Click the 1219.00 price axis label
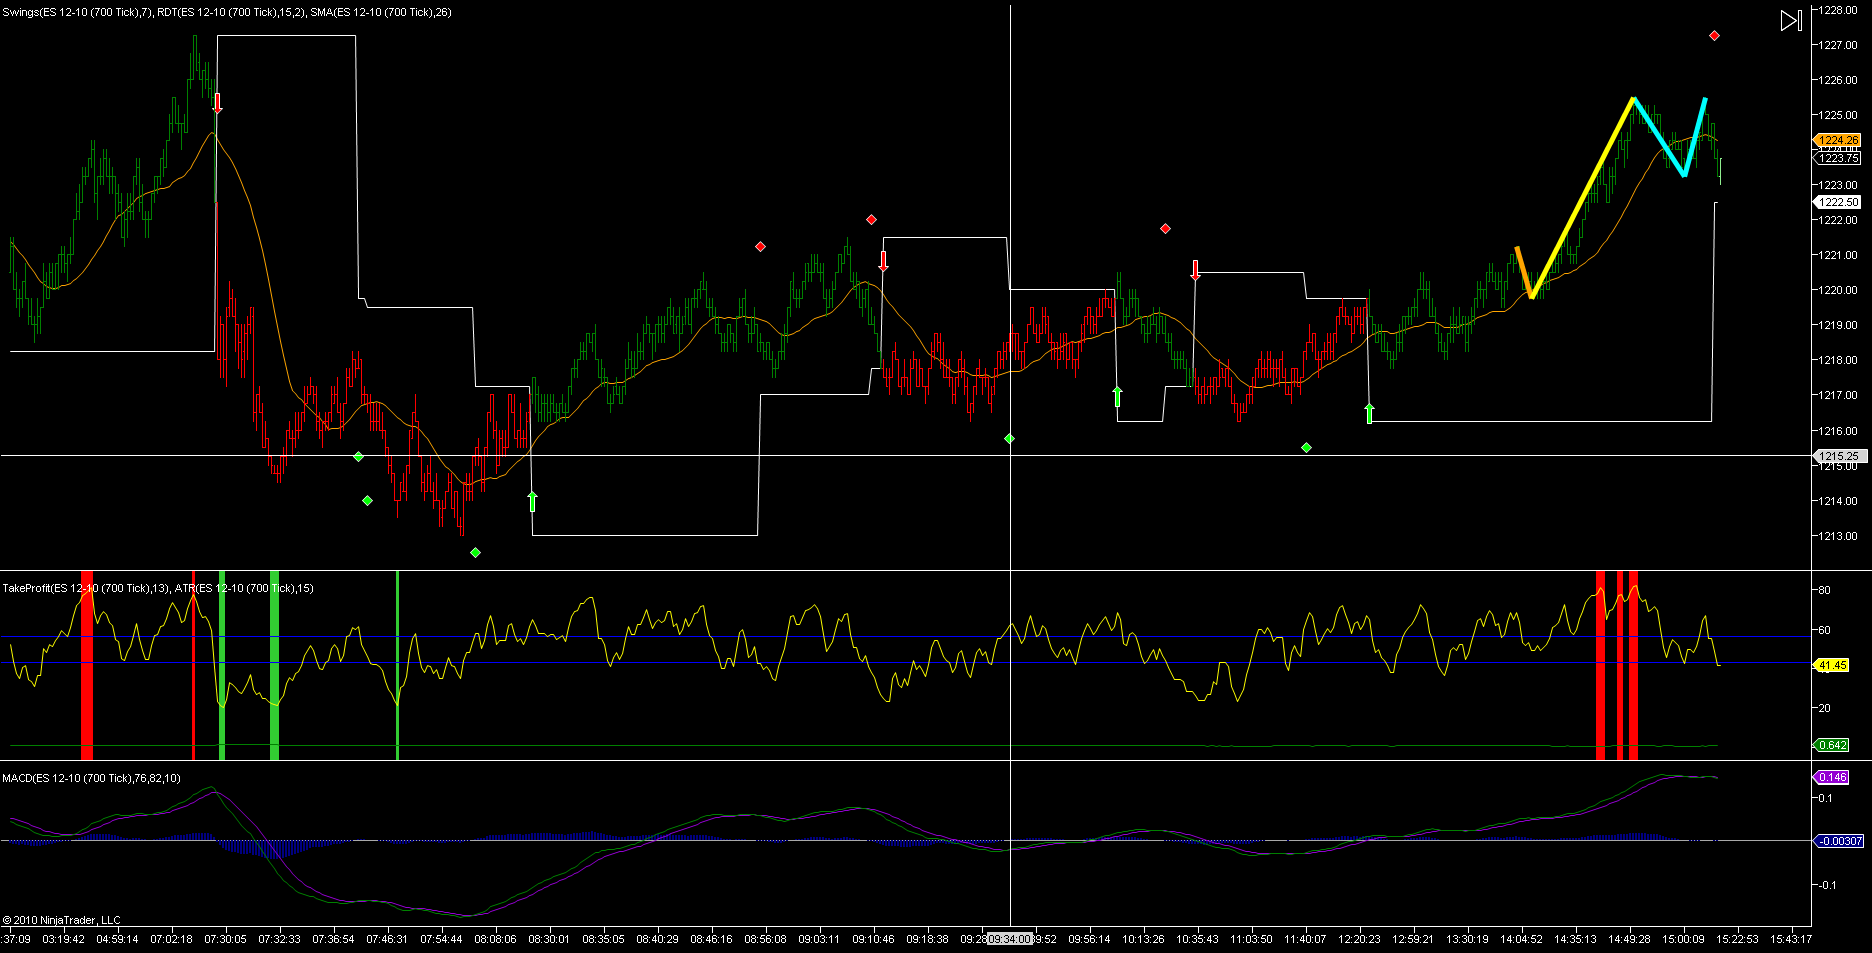1872x953 pixels. pos(1838,325)
